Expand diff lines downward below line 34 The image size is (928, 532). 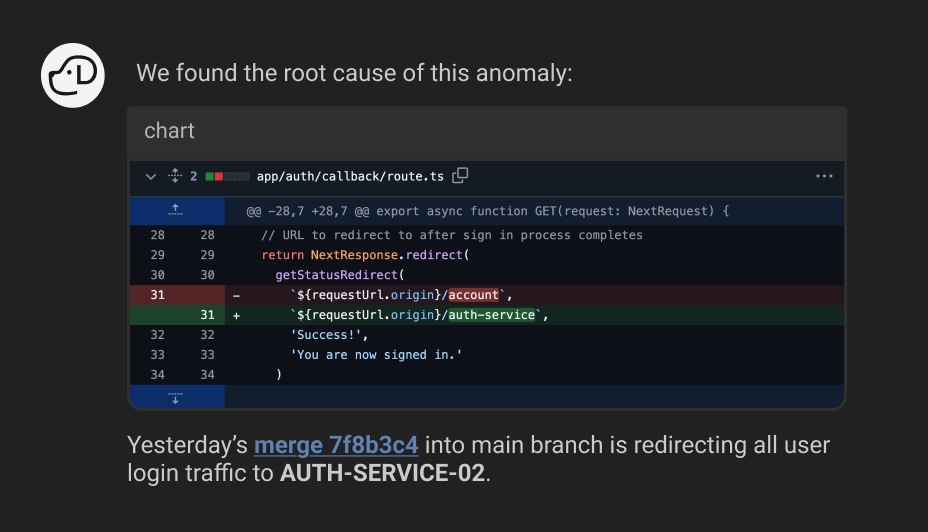176,397
